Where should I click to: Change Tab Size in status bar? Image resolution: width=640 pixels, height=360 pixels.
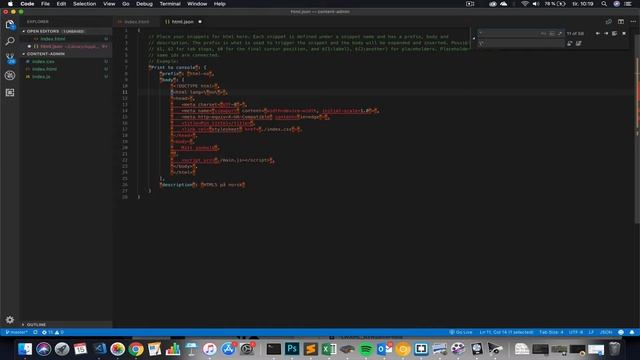[x=551, y=332]
